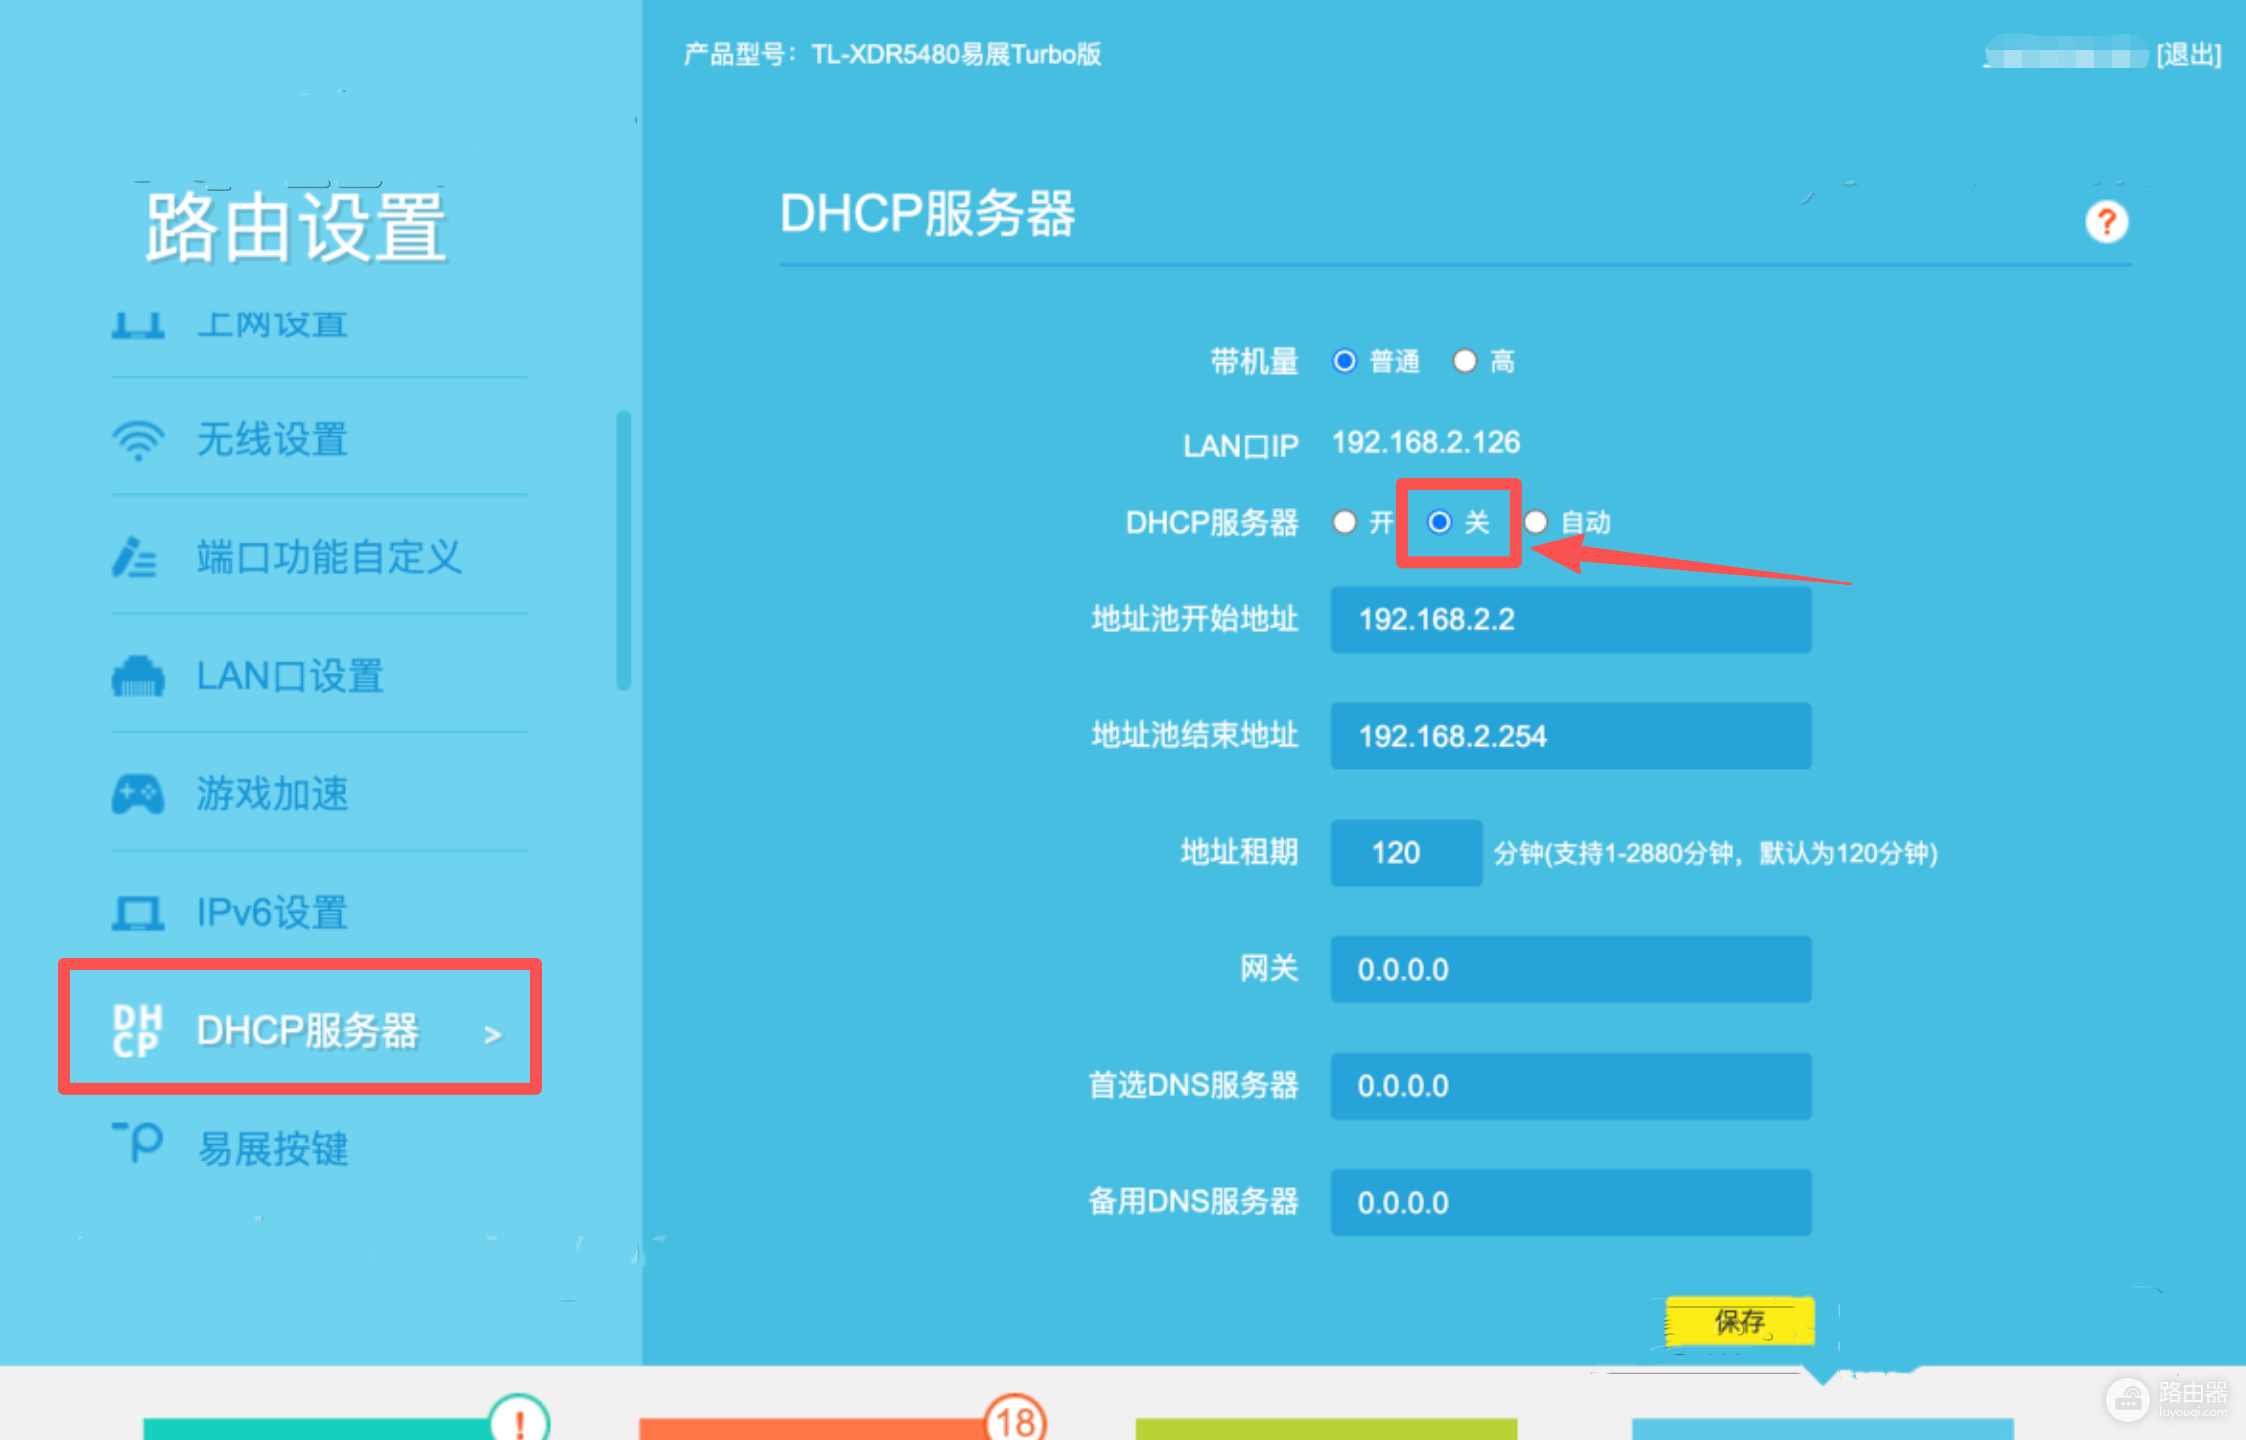Go to LAN口设置
The image size is (2246, 1440).
[290, 676]
